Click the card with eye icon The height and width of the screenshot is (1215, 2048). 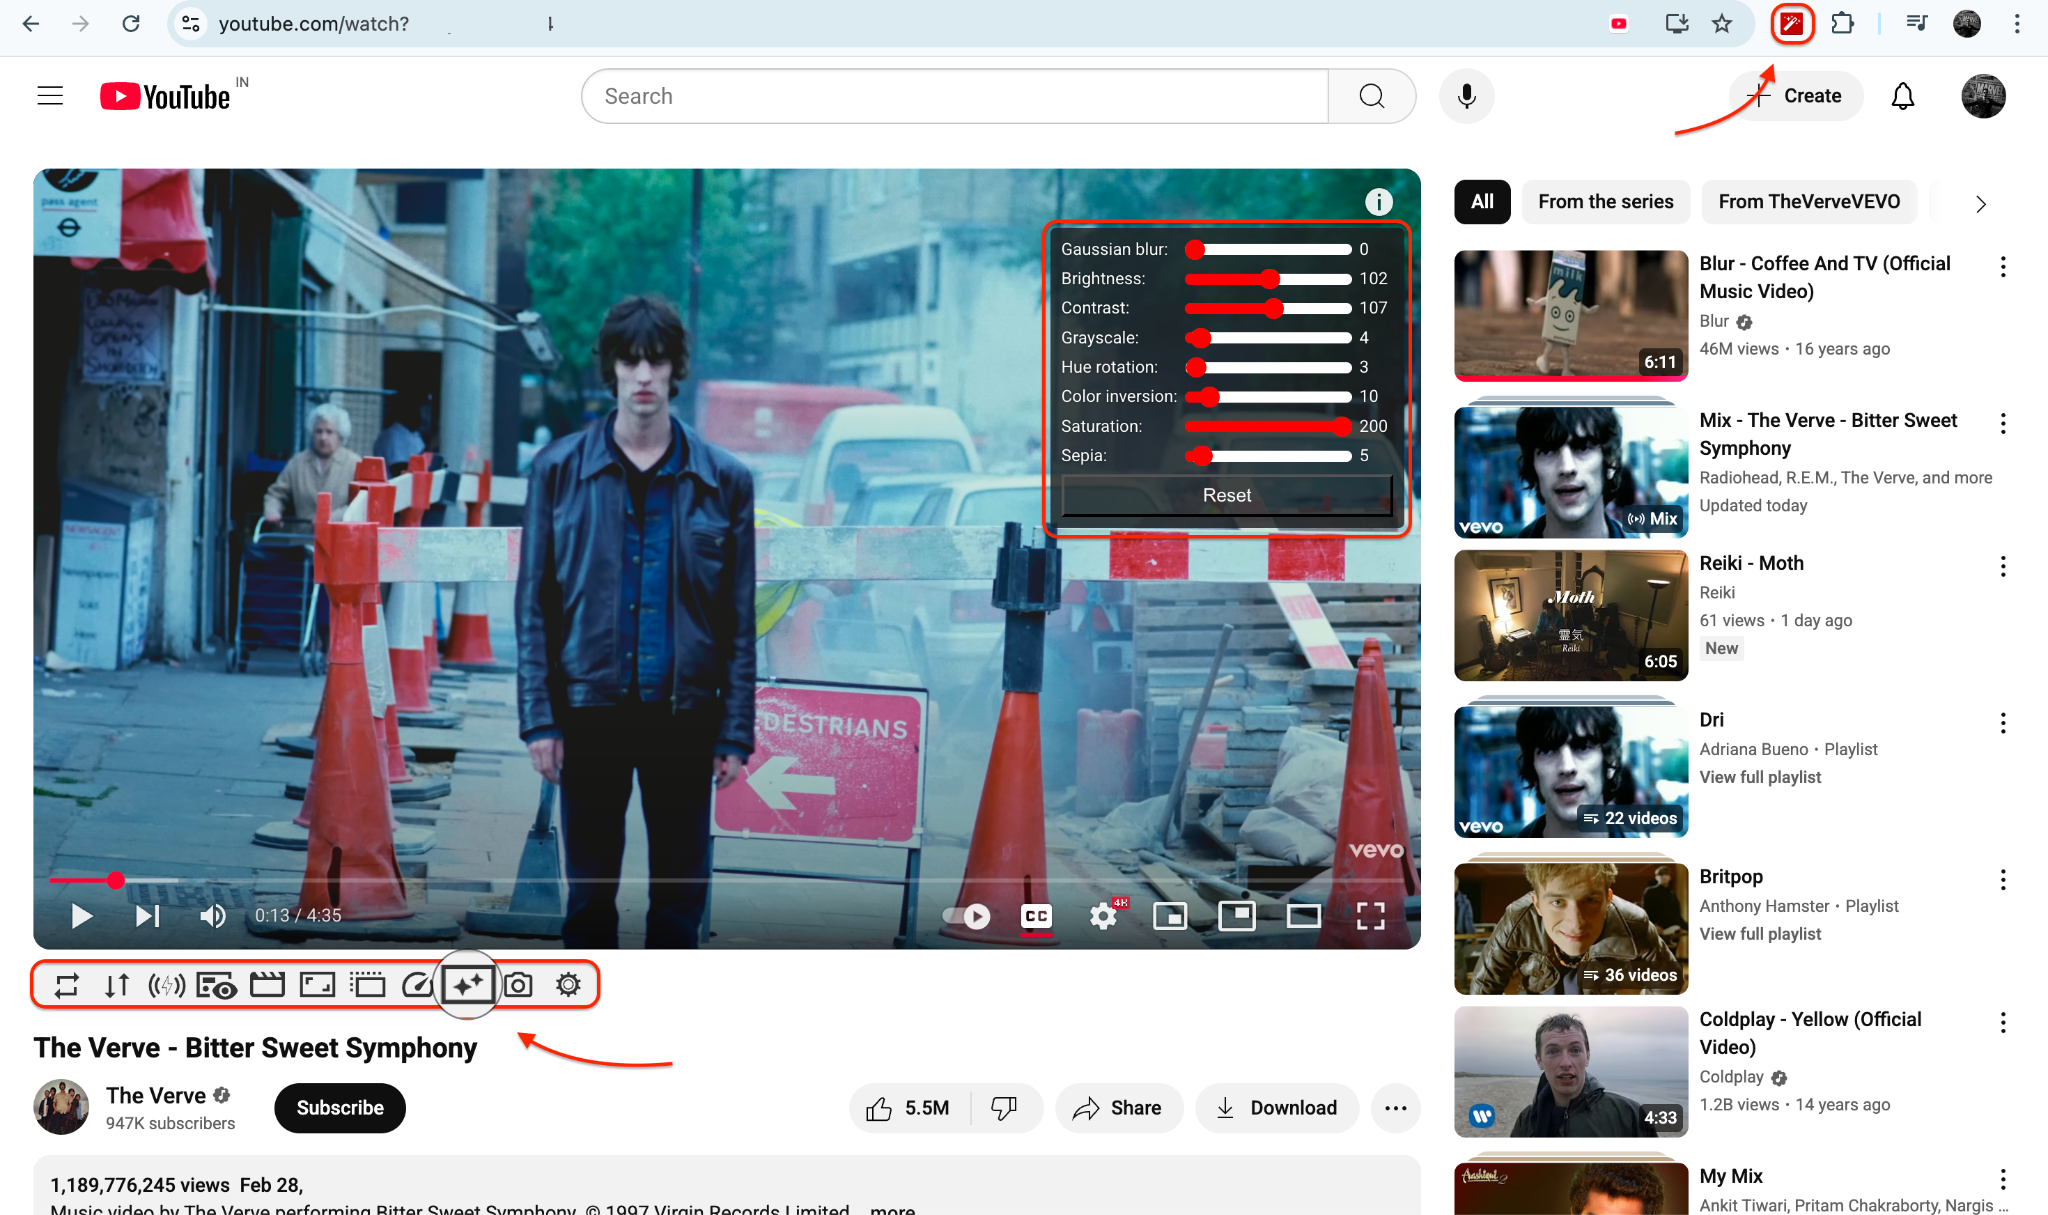(216, 986)
